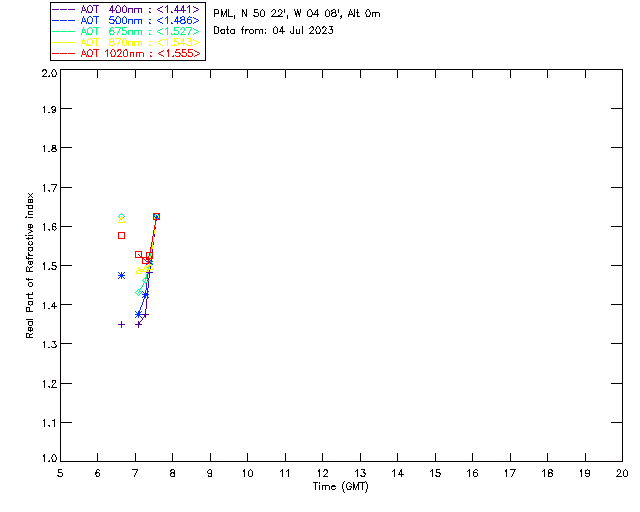Viewport: 640px width, 512px height.
Task: Click the 11 label on the time axis
Action: [x=285, y=473]
